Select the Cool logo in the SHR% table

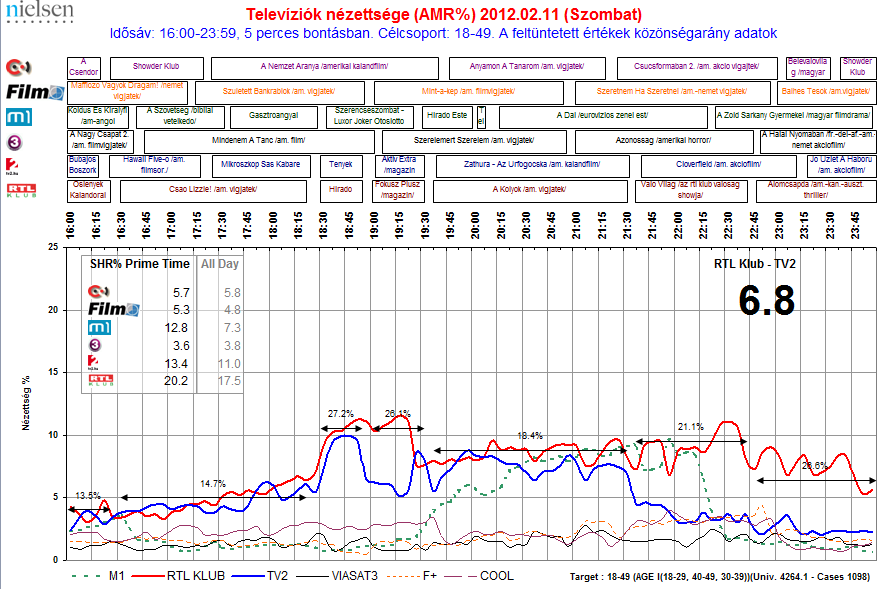tap(99, 291)
